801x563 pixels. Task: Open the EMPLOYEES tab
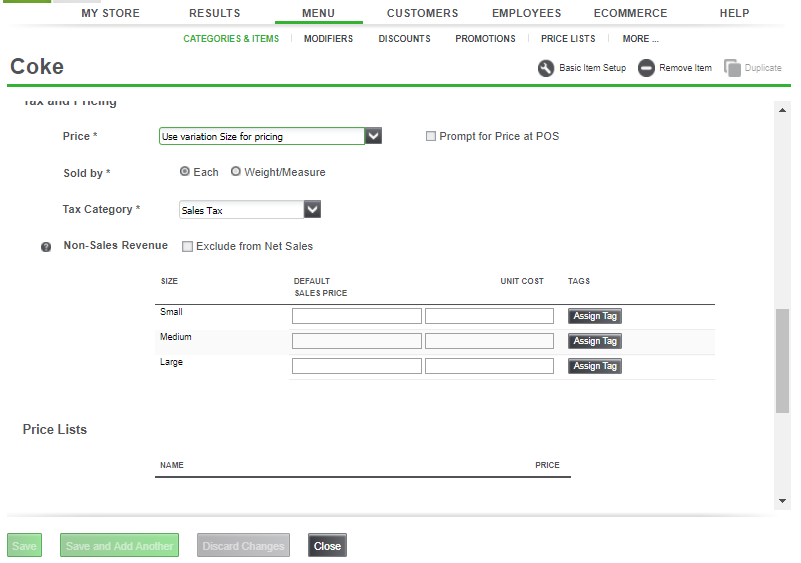pyautogui.click(x=527, y=13)
